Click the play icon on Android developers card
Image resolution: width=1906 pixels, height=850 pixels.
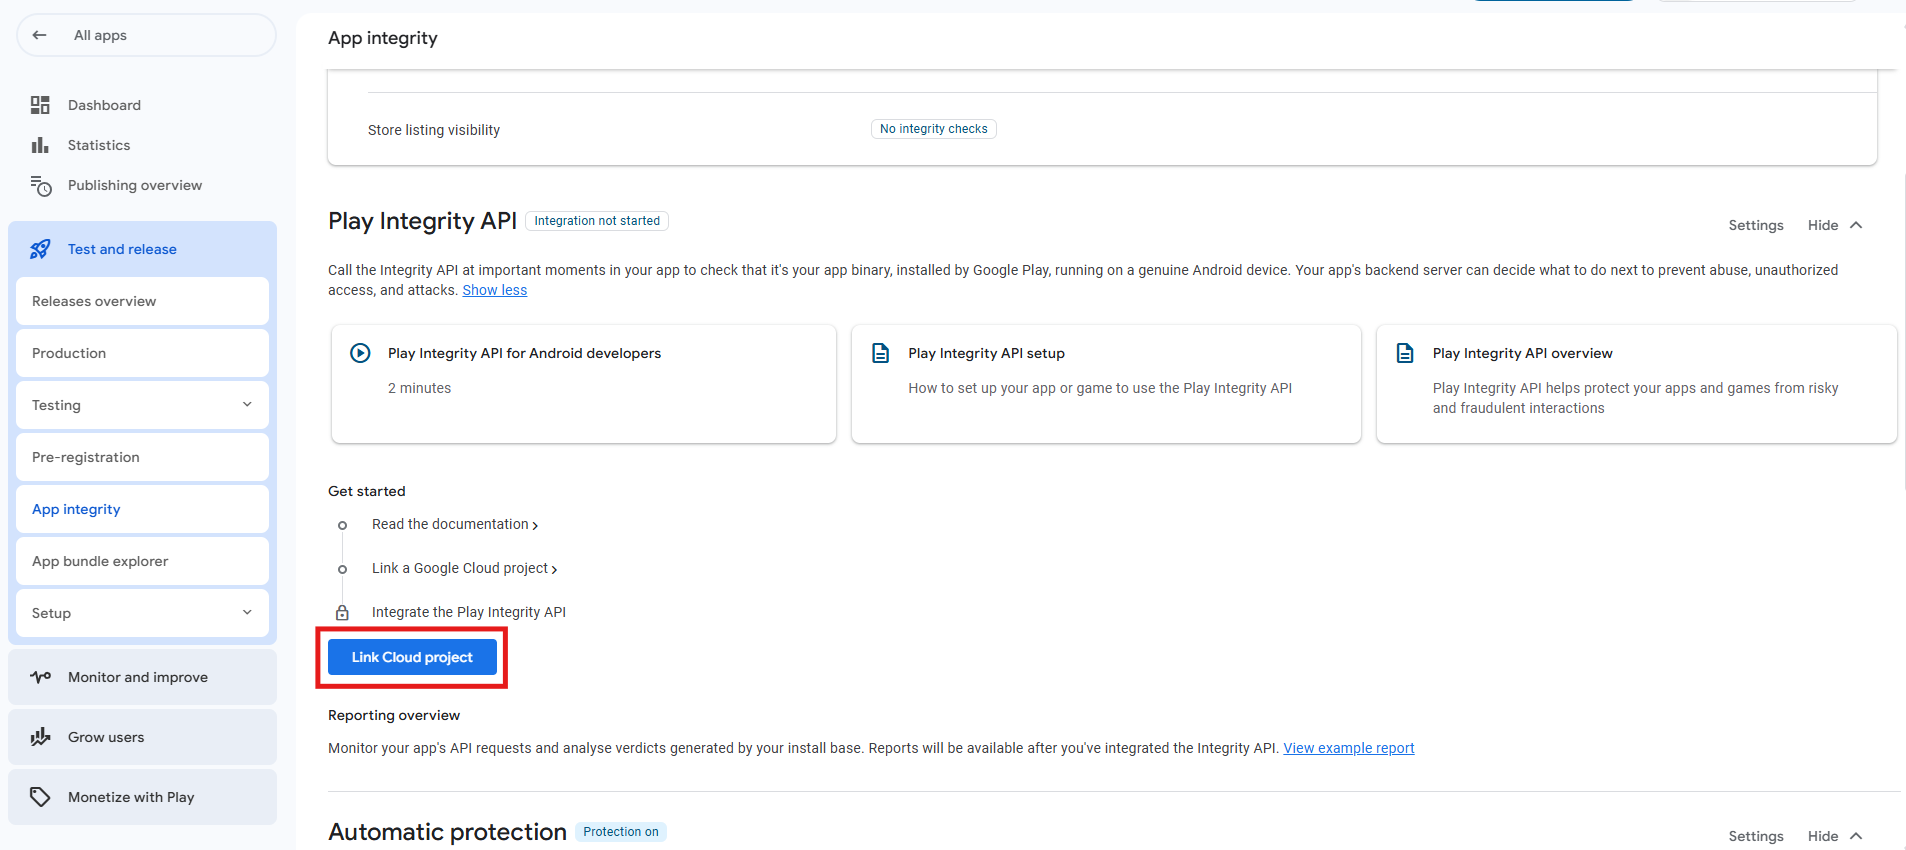click(360, 353)
